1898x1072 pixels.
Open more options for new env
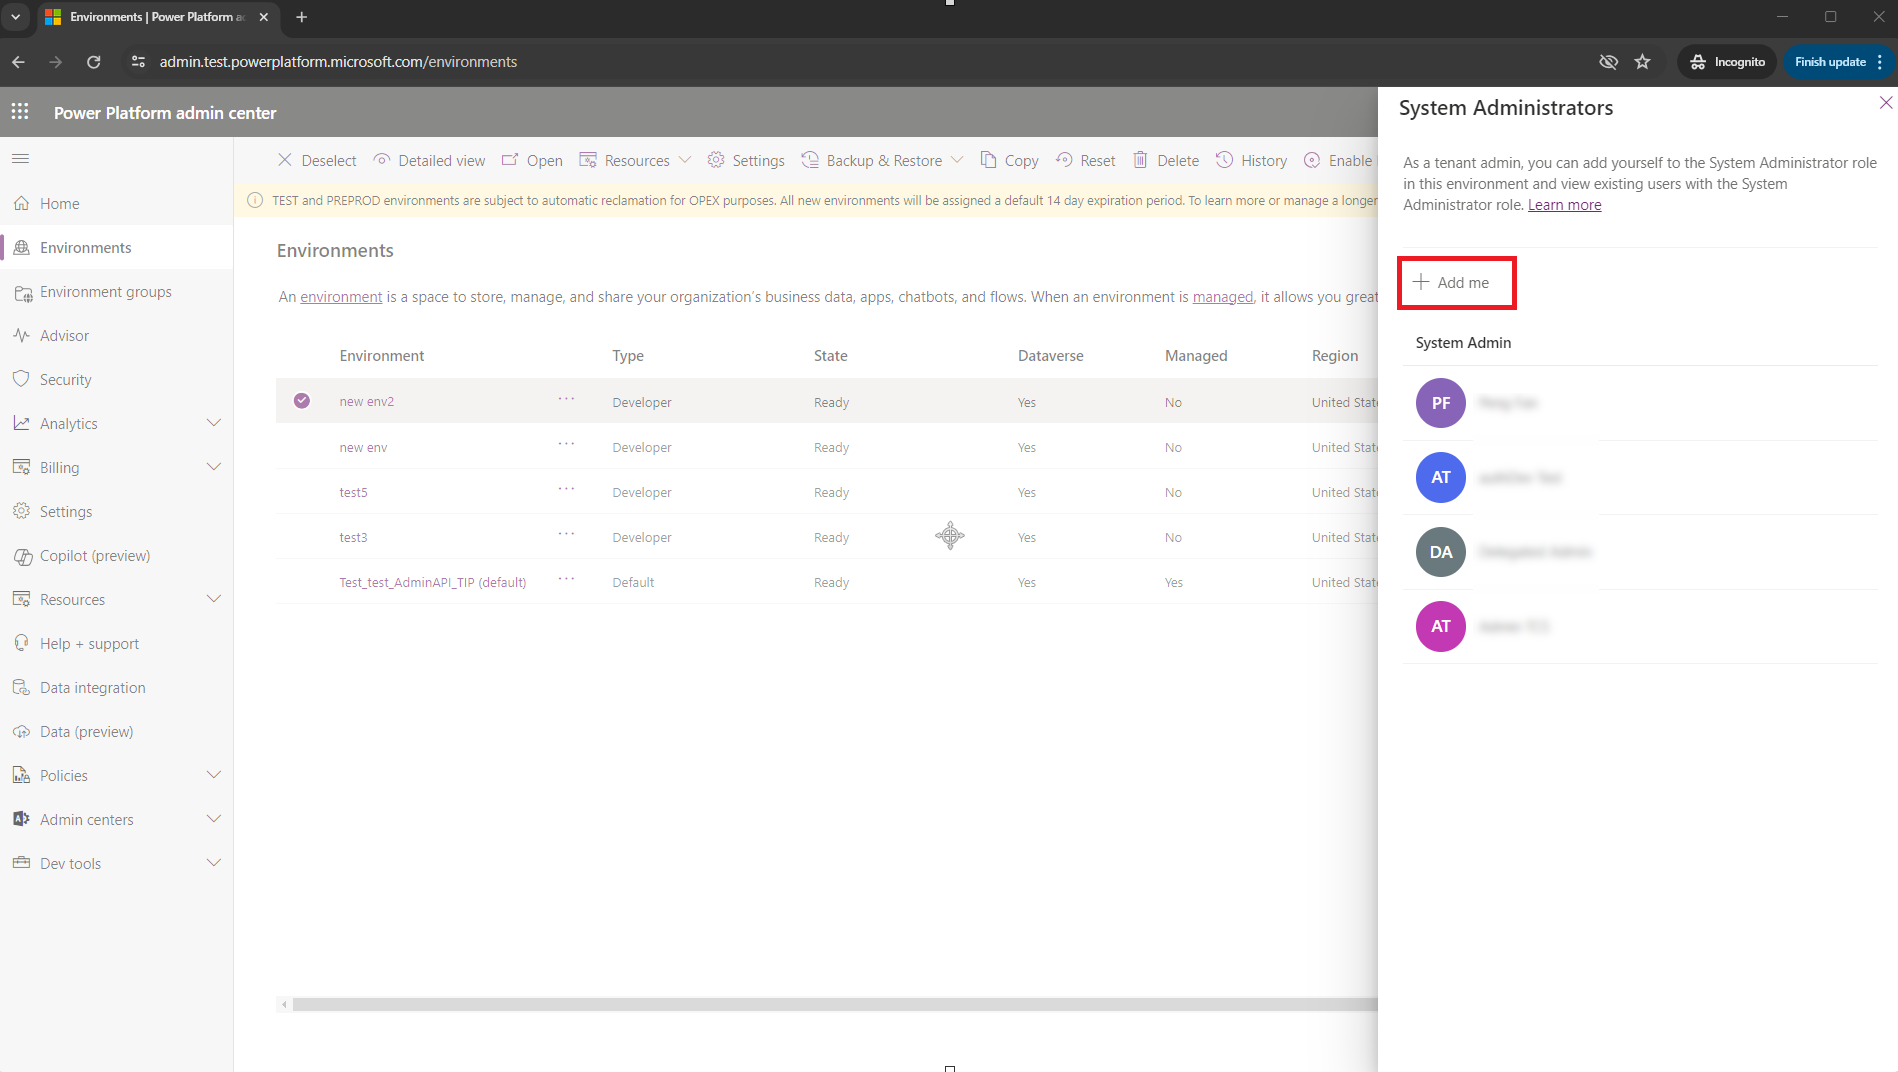[x=566, y=444]
